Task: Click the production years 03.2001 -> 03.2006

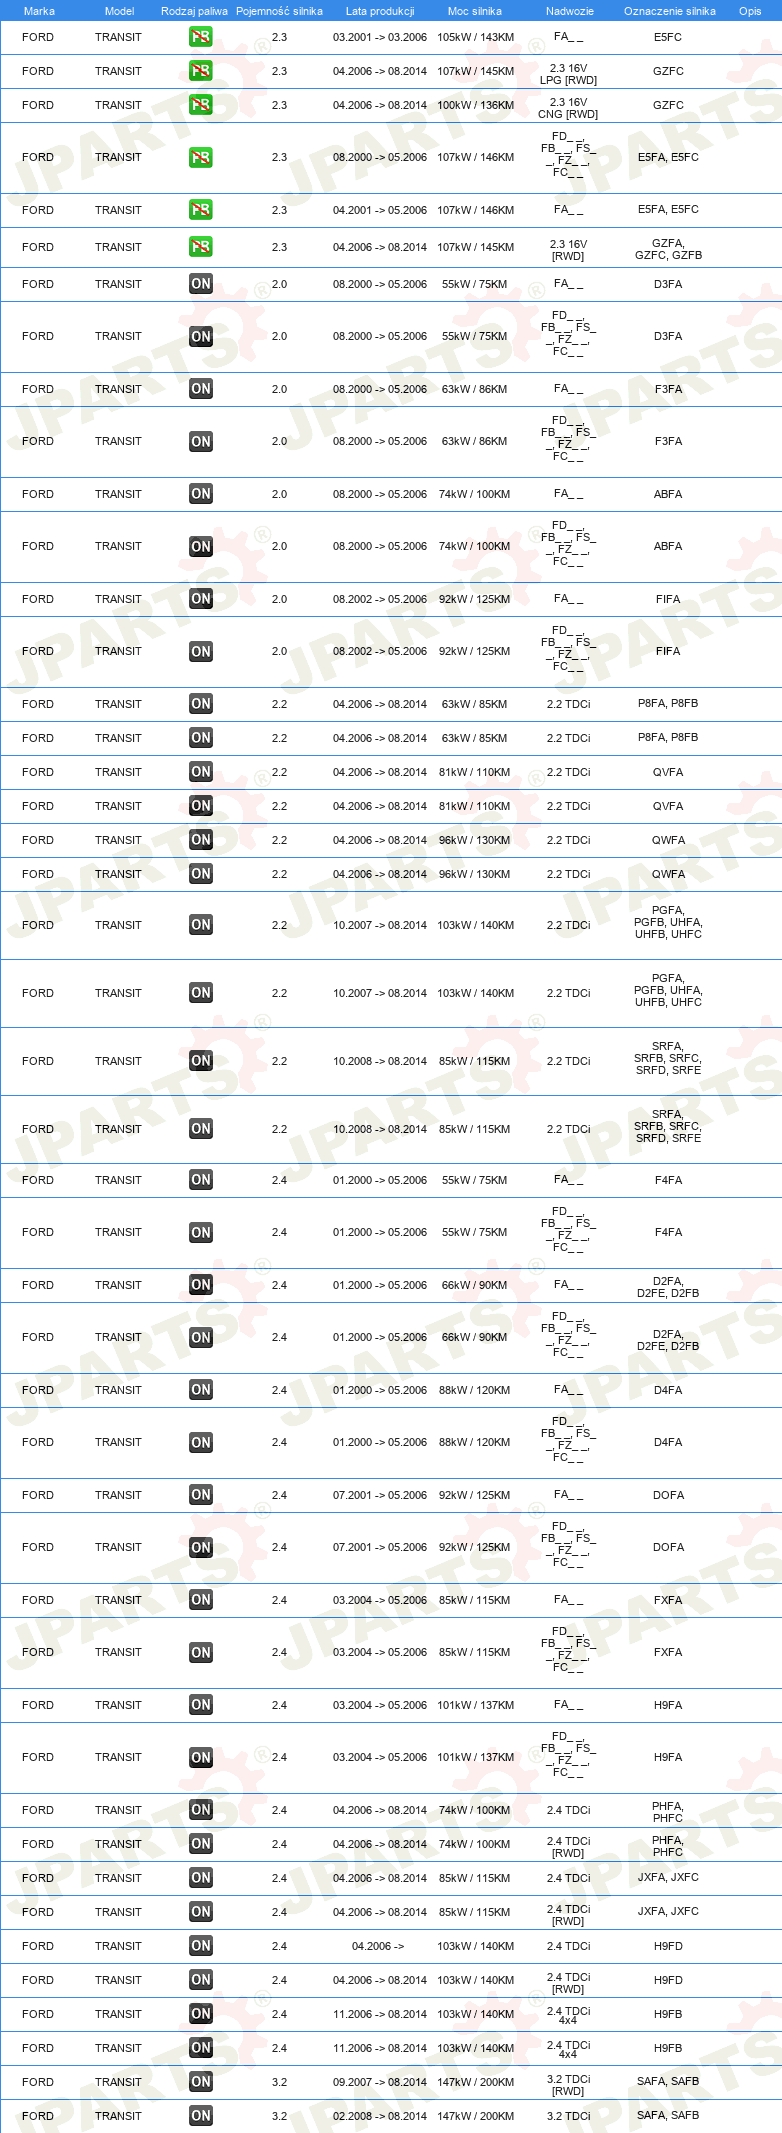Action: click(380, 37)
